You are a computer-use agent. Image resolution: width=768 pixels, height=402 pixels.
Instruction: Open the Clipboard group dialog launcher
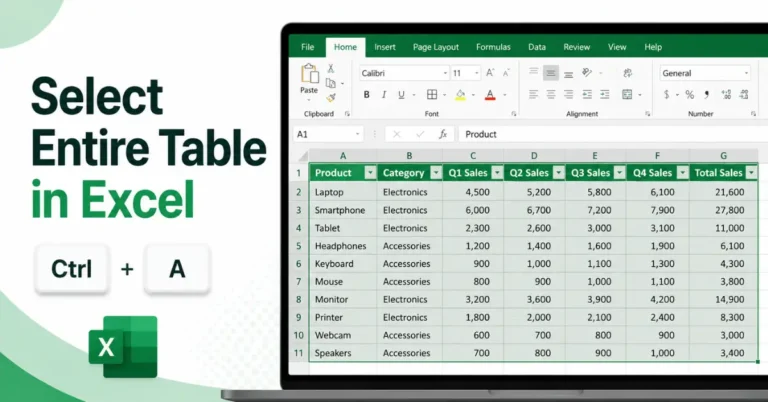(347, 114)
